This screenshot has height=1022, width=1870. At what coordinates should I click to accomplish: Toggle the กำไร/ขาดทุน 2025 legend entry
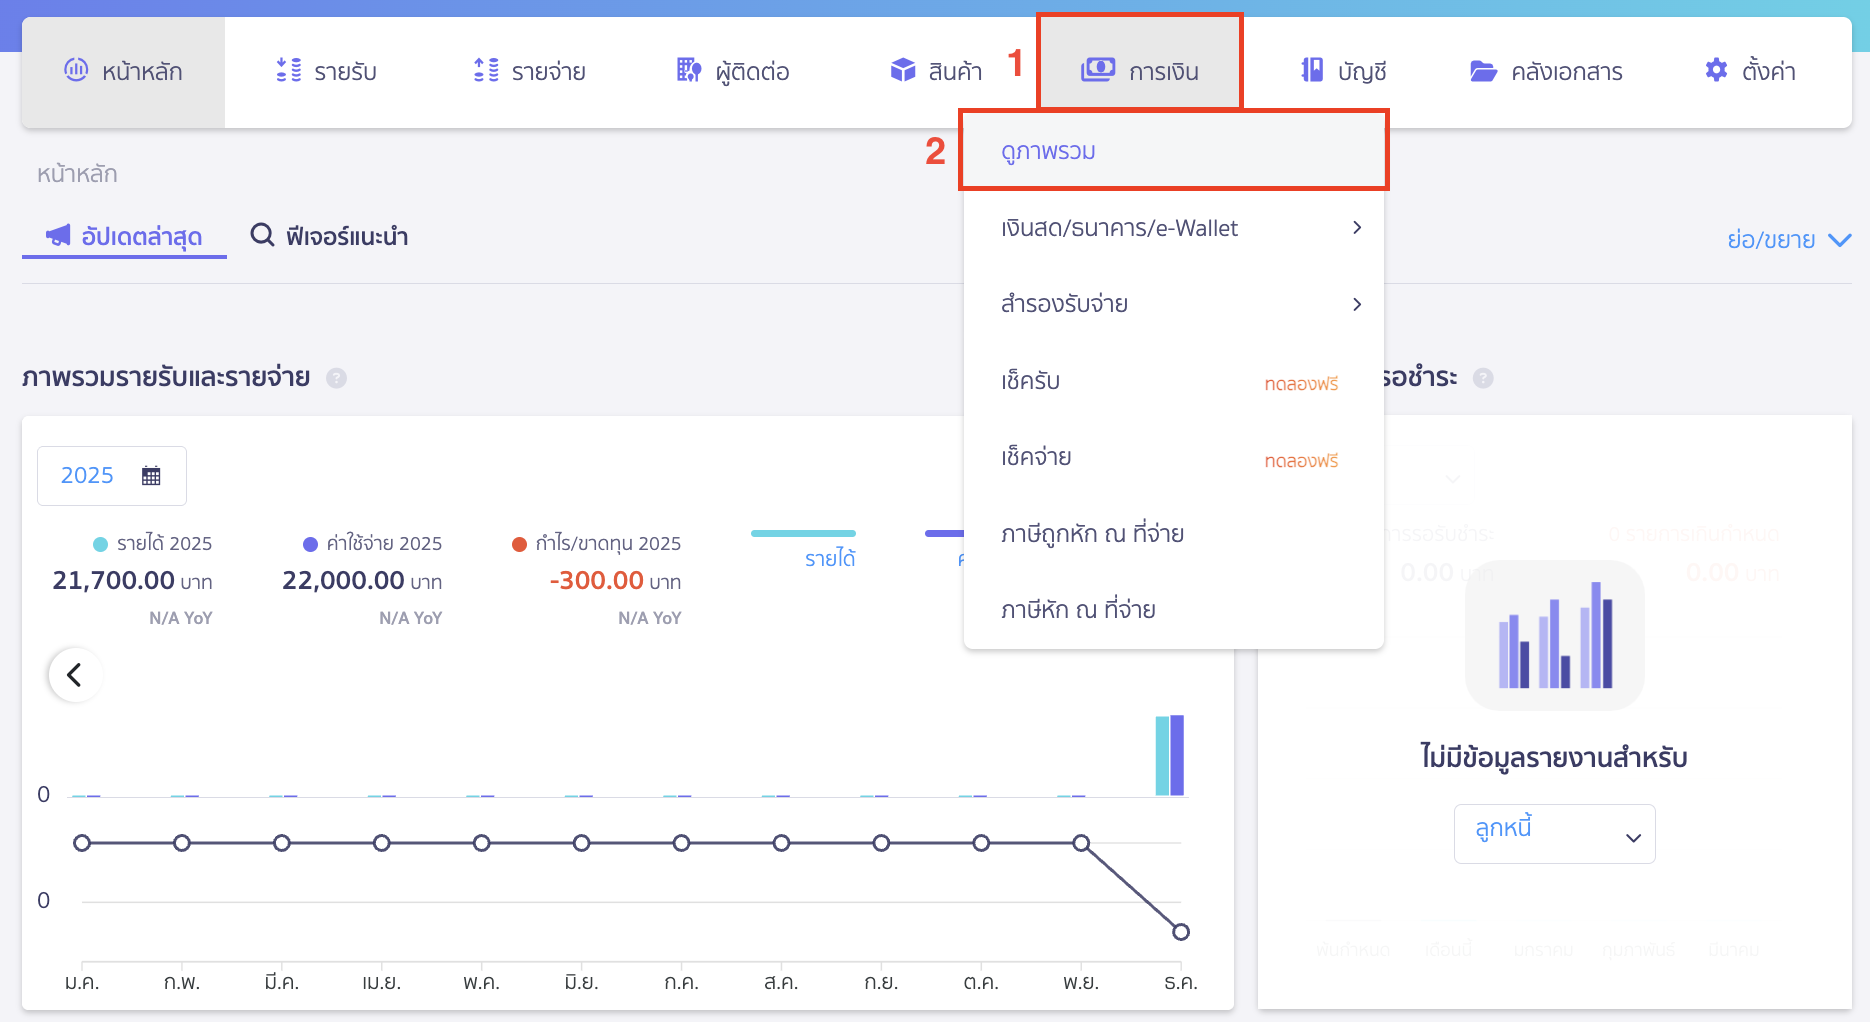tap(595, 543)
